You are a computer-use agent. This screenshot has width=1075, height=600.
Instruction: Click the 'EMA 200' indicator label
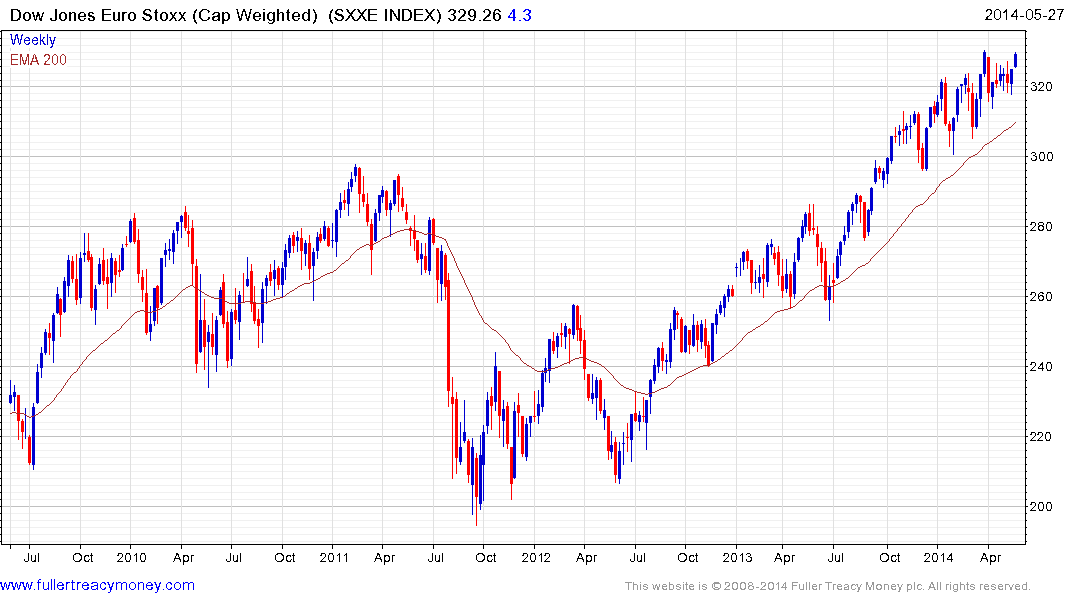pos(38,60)
